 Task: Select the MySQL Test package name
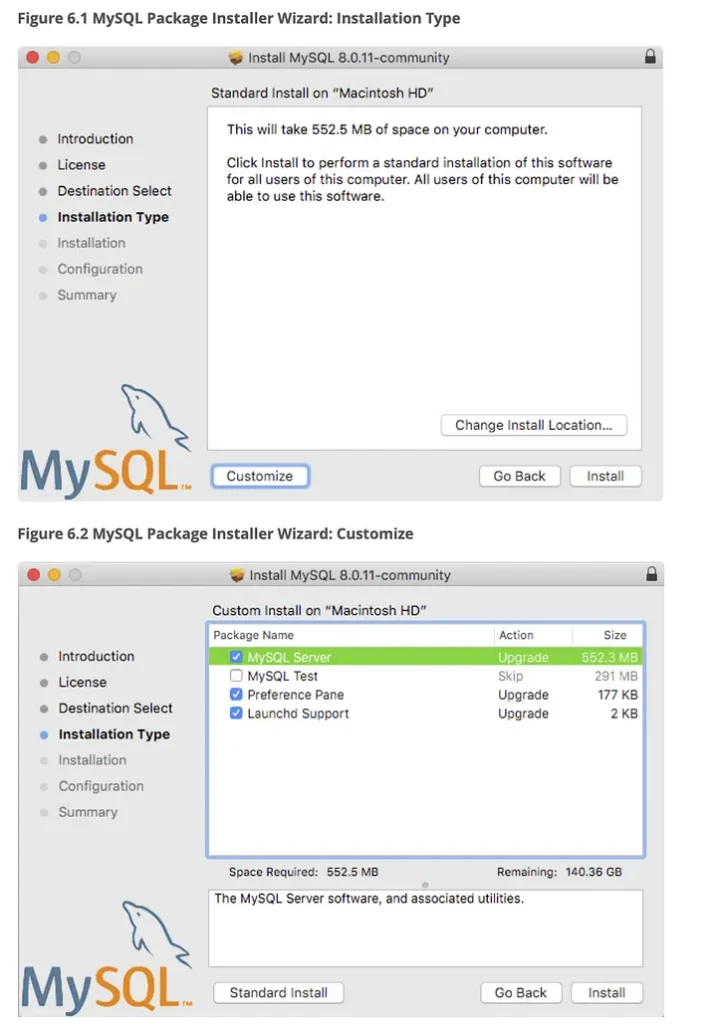coord(283,676)
